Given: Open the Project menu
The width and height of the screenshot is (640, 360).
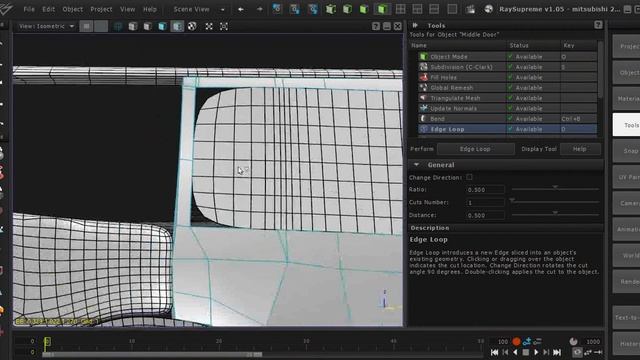Looking at the screenshot, I should click(x=101, y=9).
